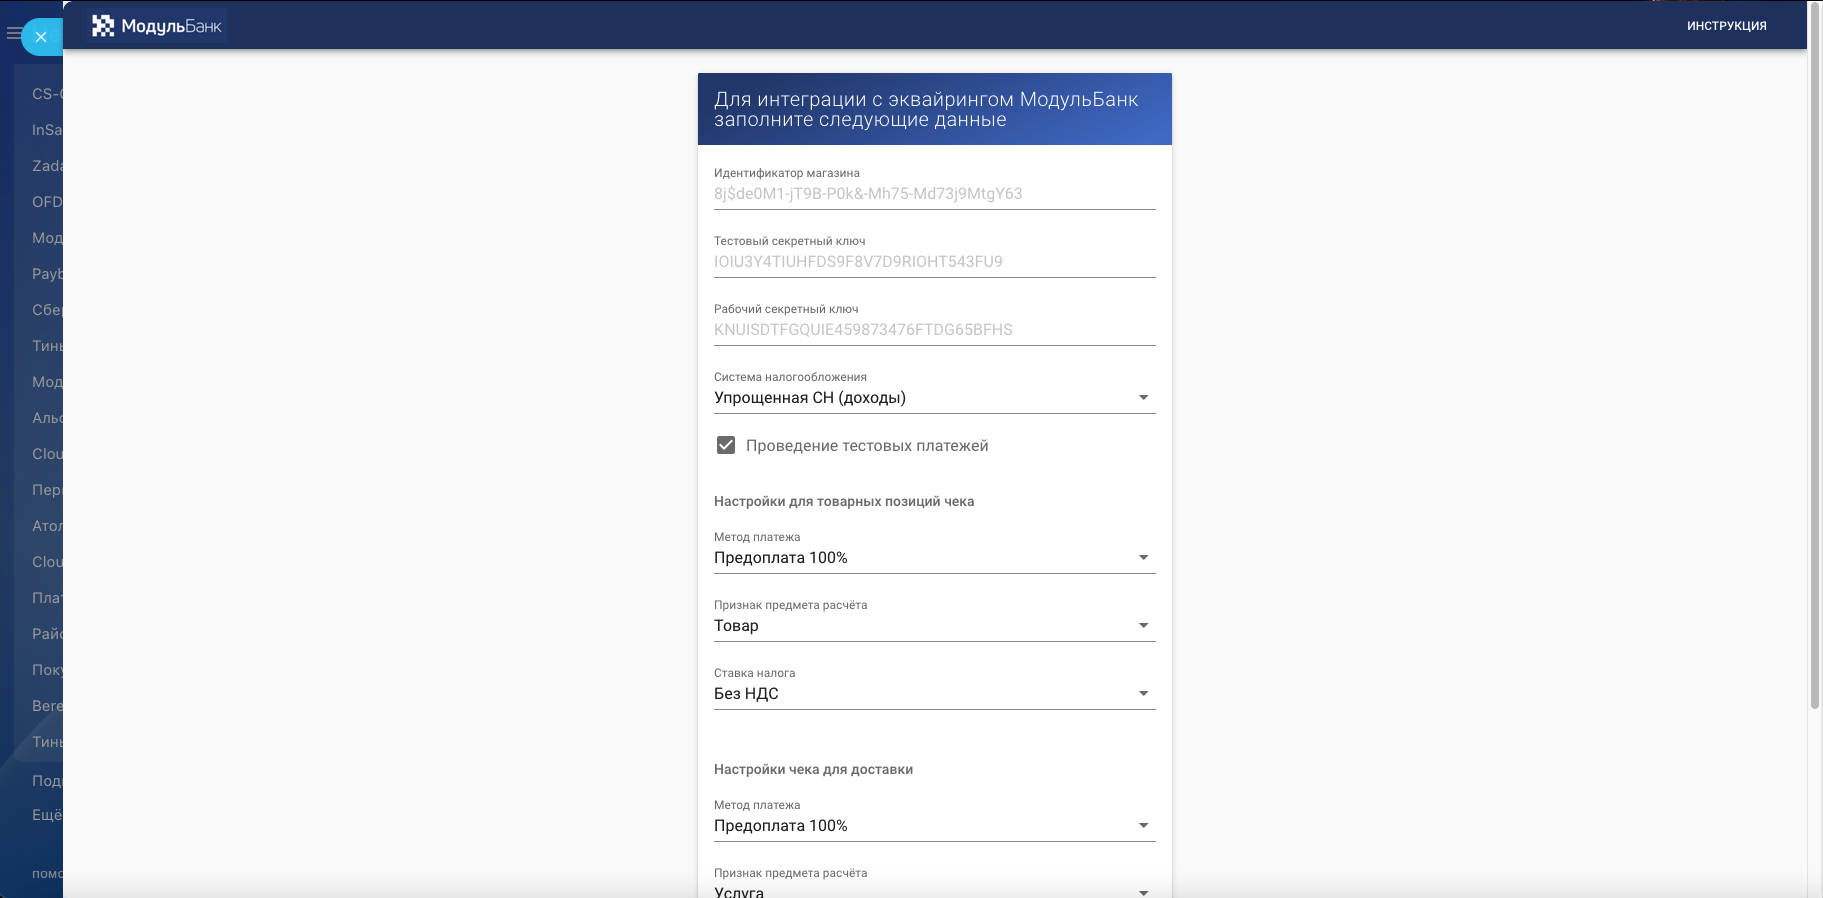Select the Аль item in the background sidebar
This screenshot has height=898, width=1823.
[x=47, y=418]
